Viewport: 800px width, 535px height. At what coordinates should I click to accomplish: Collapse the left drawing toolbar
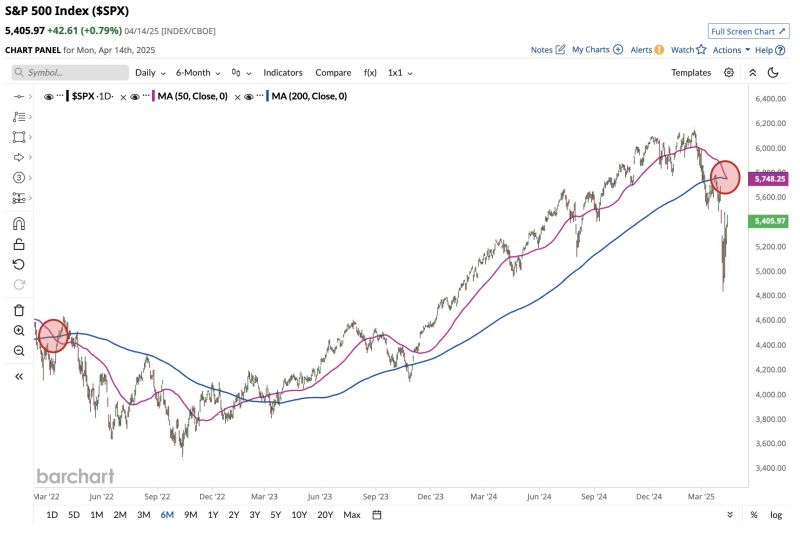click(19, 376)
